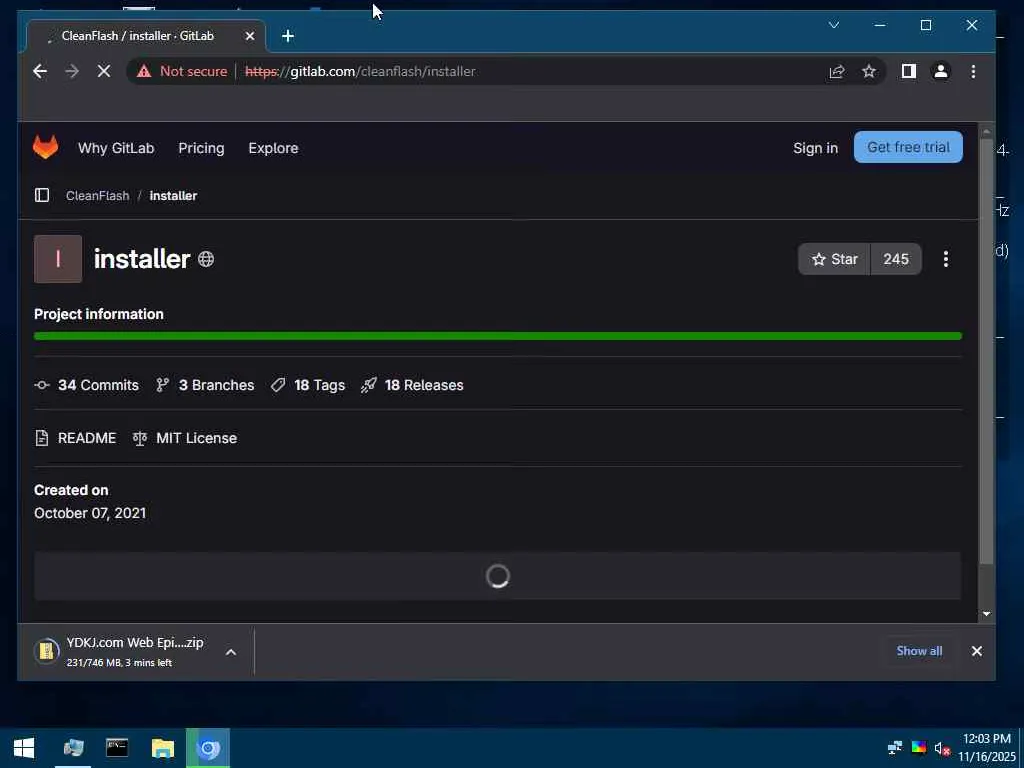Open the Pricing menu item
The width and height of the screenshot is (1024, 768).
coord(201,148)
